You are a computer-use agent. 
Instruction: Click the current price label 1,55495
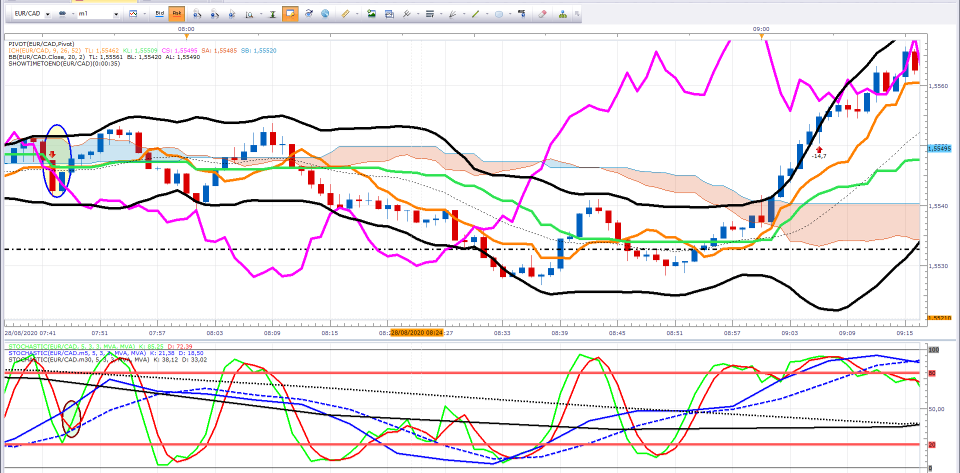(939, 148)
